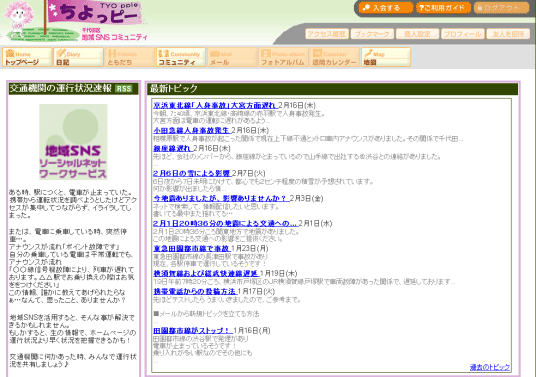This screenshot has height=377, width=536.
Task: Open the Map 地図 tab
Action: (x=386, y=57)
